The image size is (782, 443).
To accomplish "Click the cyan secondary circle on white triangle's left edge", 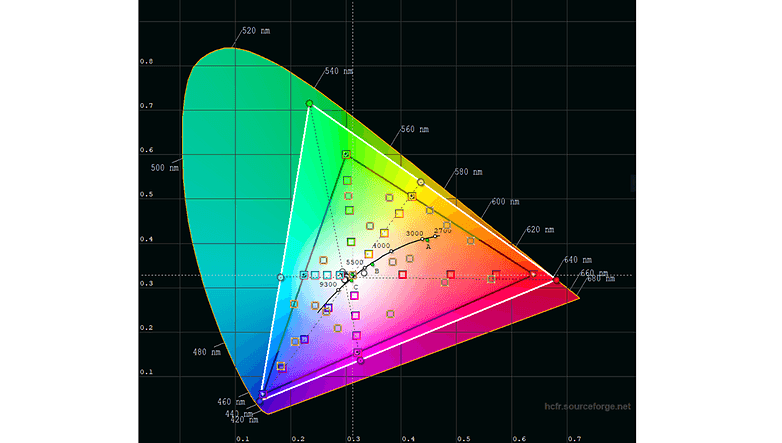I will pyautogui.click(x=280, y=277).
